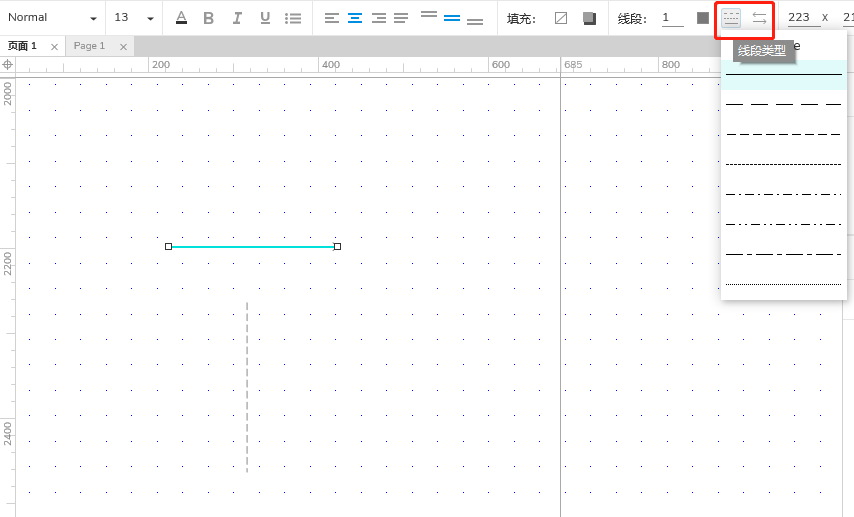
Task: Align text to the right
Action: click(x=379, y=19)
